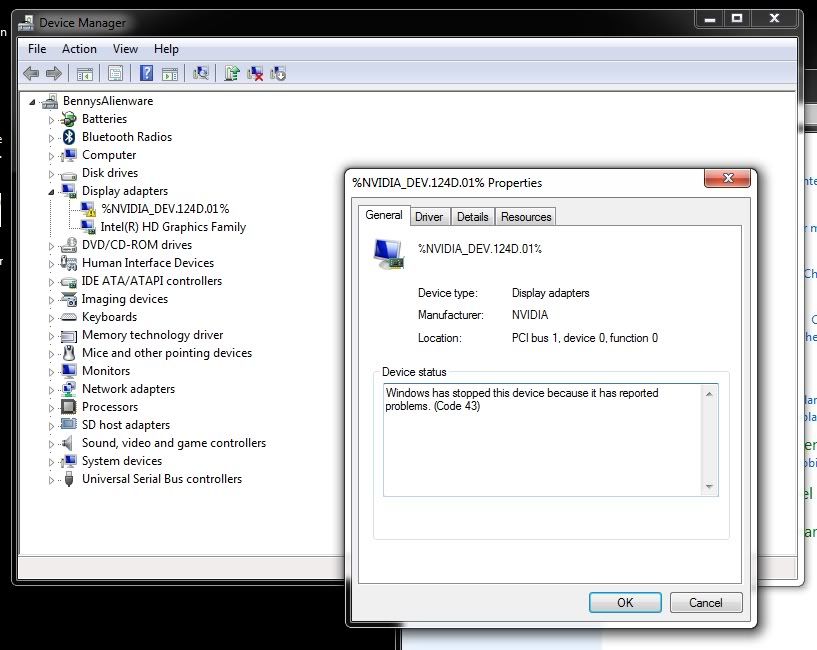Expand the Memory technology driver node
Screen dimensions: 817x650
pos(51,336)
